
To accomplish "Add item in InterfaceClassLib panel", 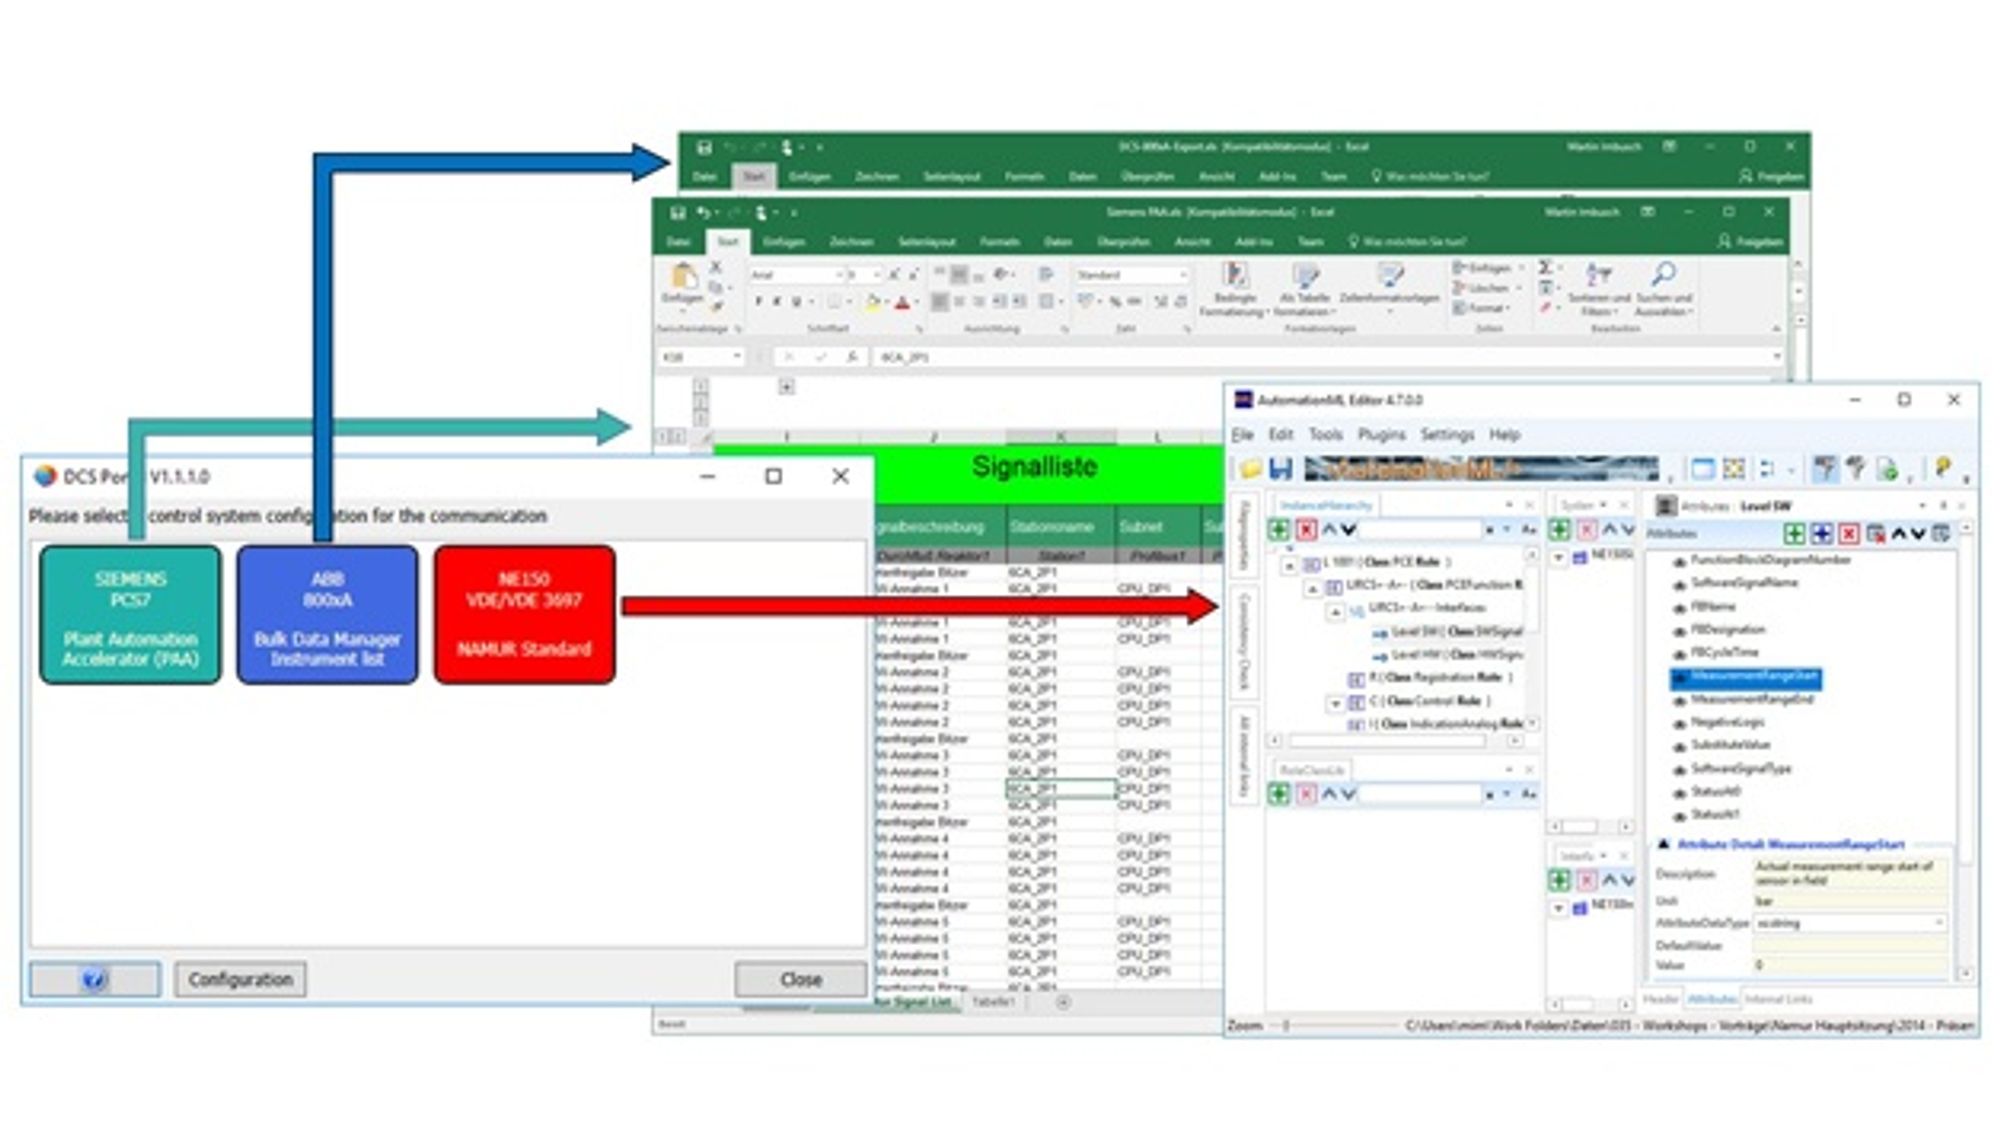I will pos(1560,881).
